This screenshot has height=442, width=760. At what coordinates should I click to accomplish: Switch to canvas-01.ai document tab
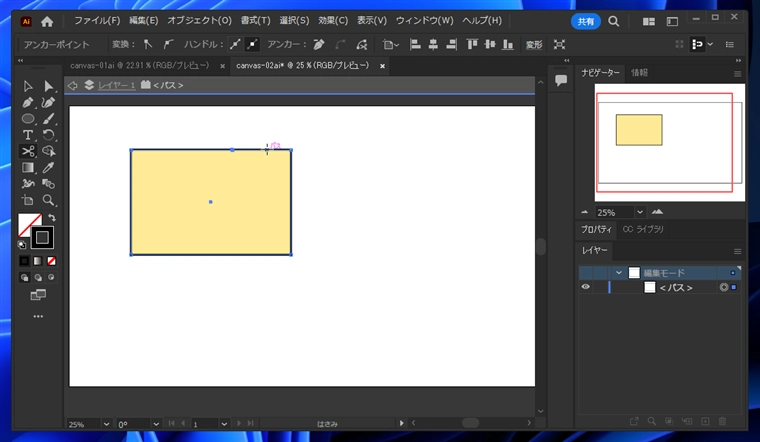click(140, 65)
